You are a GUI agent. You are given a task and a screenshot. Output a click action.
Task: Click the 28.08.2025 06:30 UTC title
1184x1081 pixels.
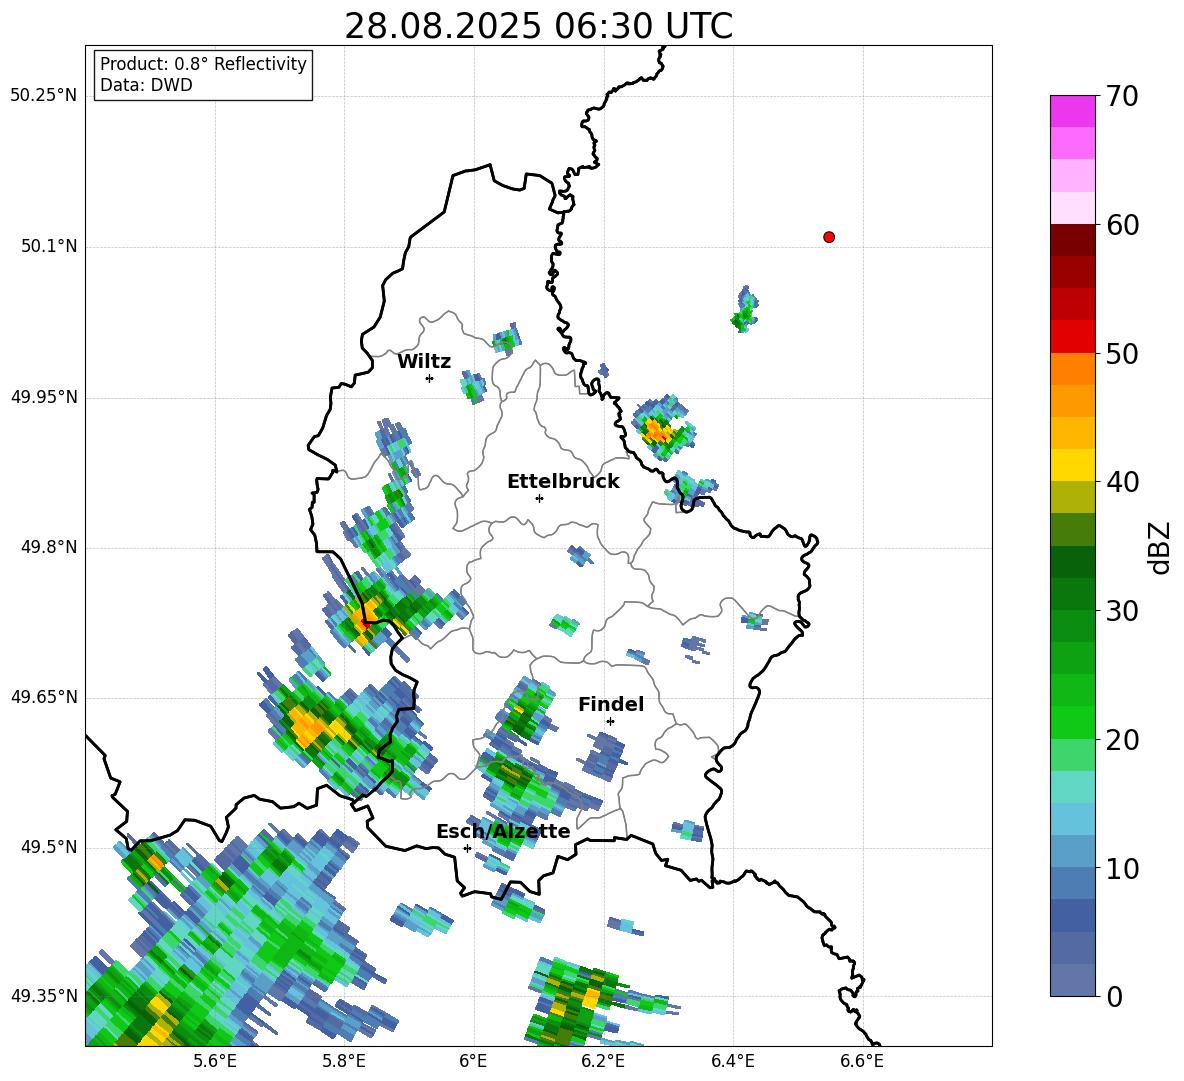538,26
